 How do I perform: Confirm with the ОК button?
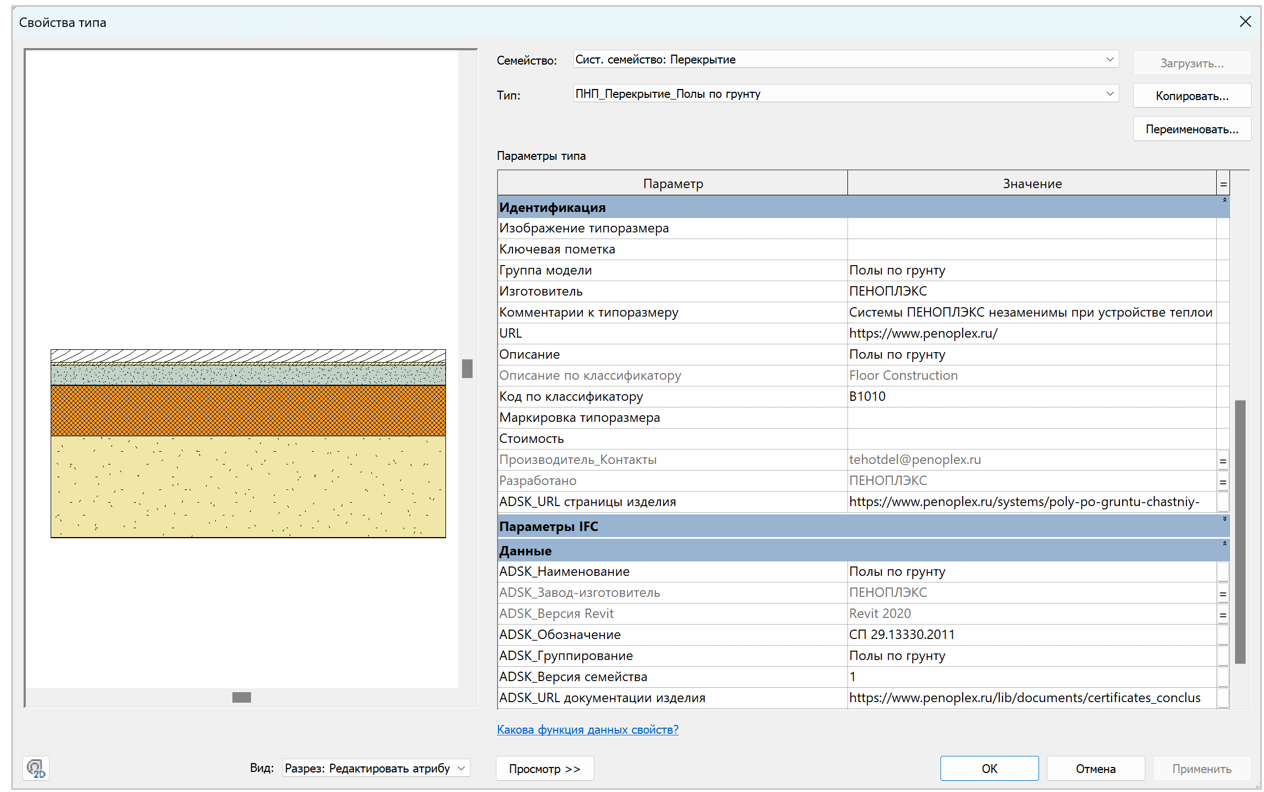(x=989, y=769)
